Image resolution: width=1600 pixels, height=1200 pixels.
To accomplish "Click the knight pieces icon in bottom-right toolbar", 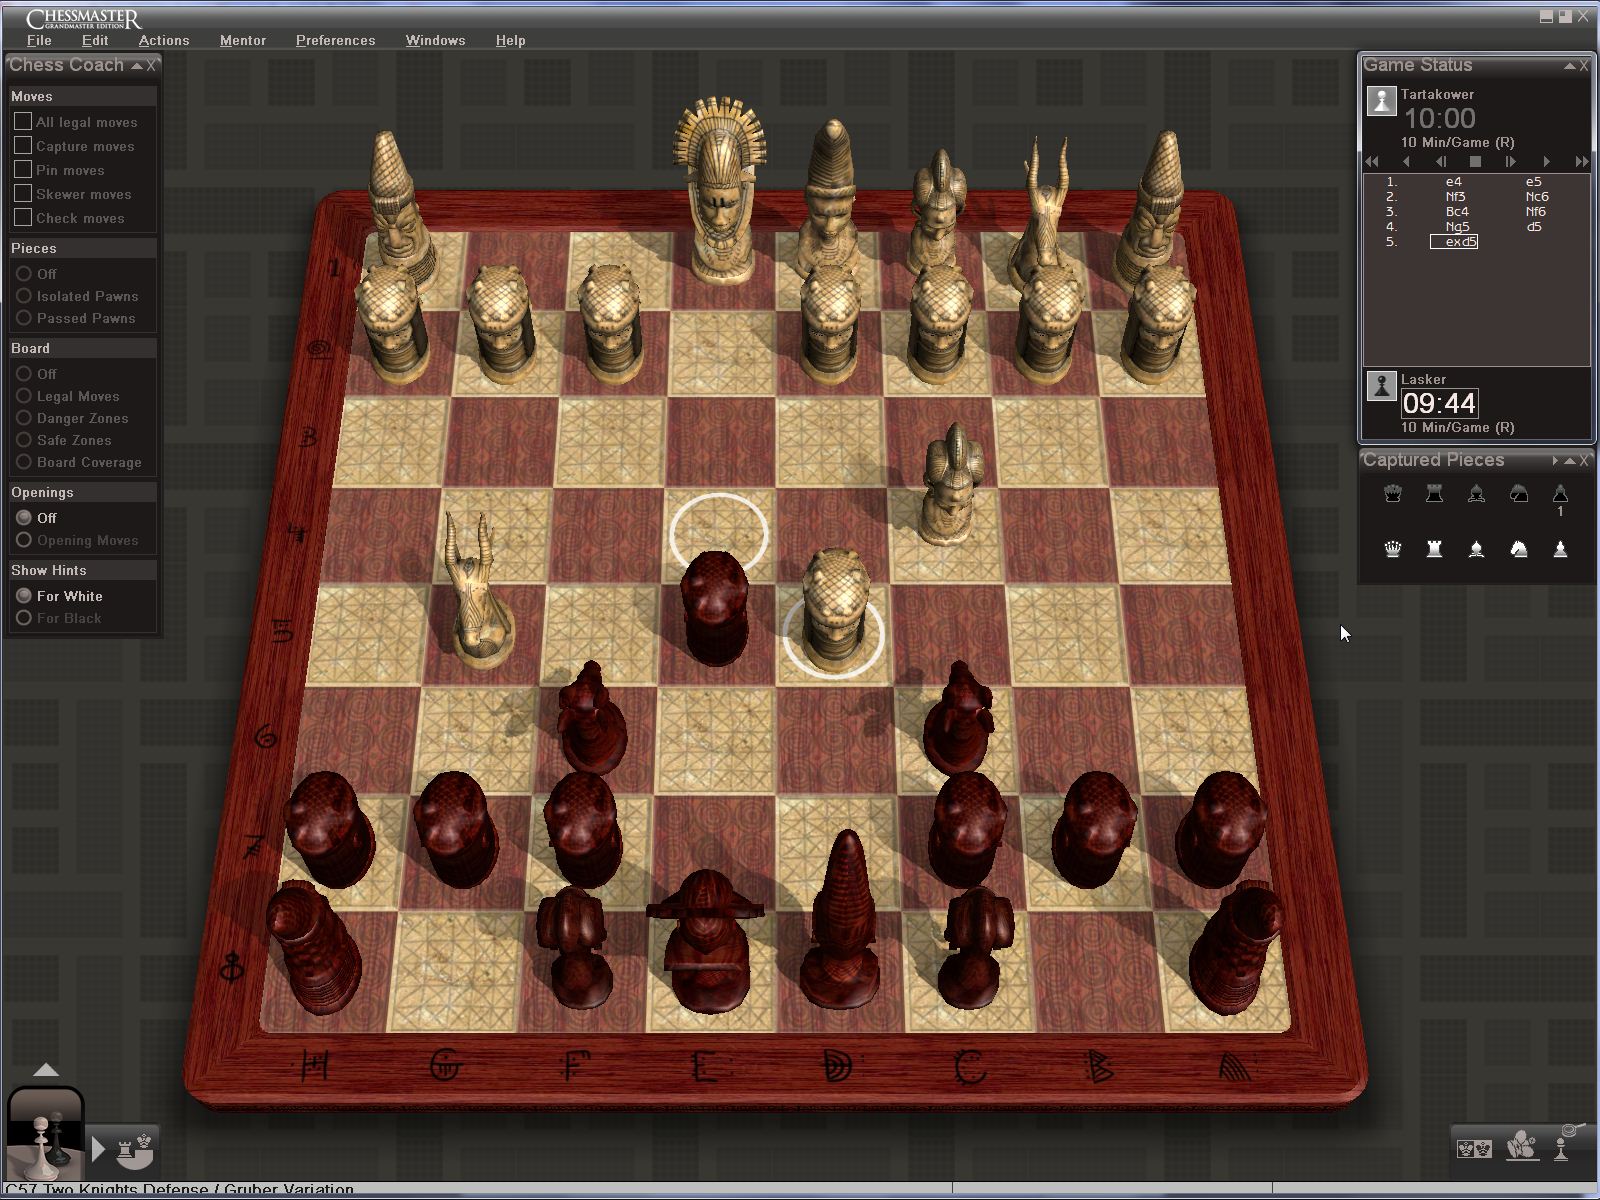I will (1521, 1146).
